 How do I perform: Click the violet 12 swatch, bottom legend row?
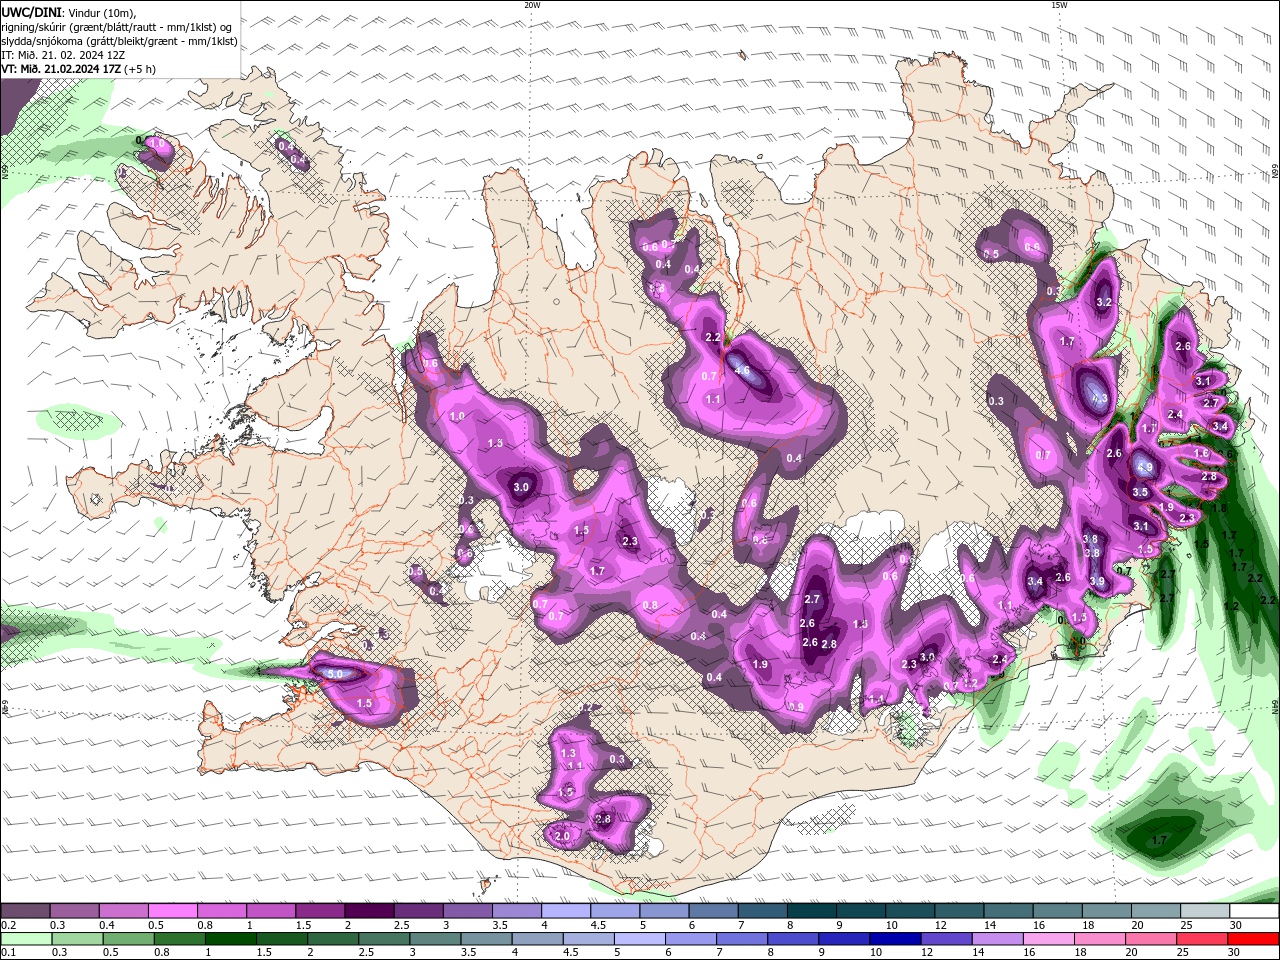[x=947, y=939]
